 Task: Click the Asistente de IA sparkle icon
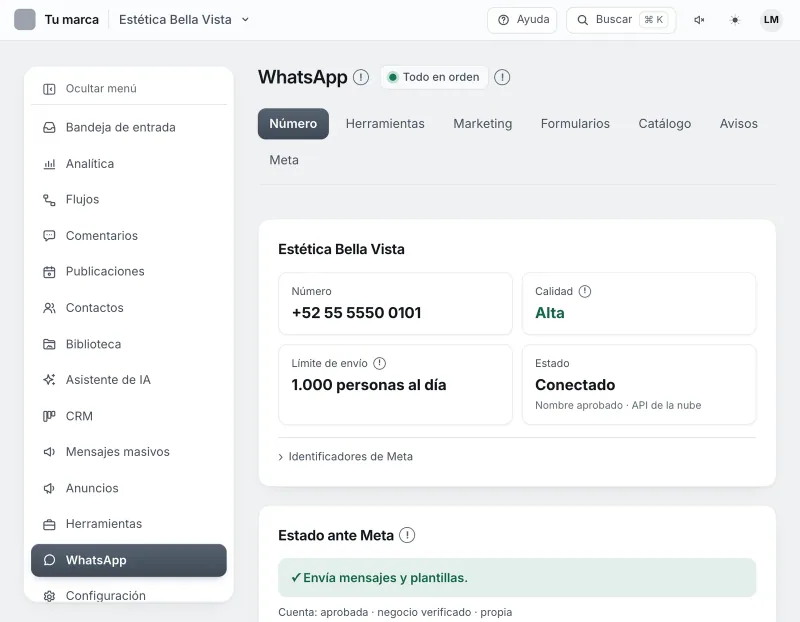tap(49, 380)
